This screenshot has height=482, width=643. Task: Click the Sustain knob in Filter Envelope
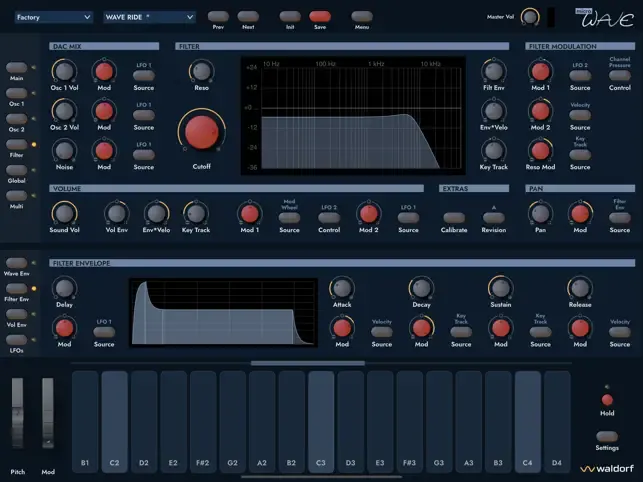coord(501,288)
